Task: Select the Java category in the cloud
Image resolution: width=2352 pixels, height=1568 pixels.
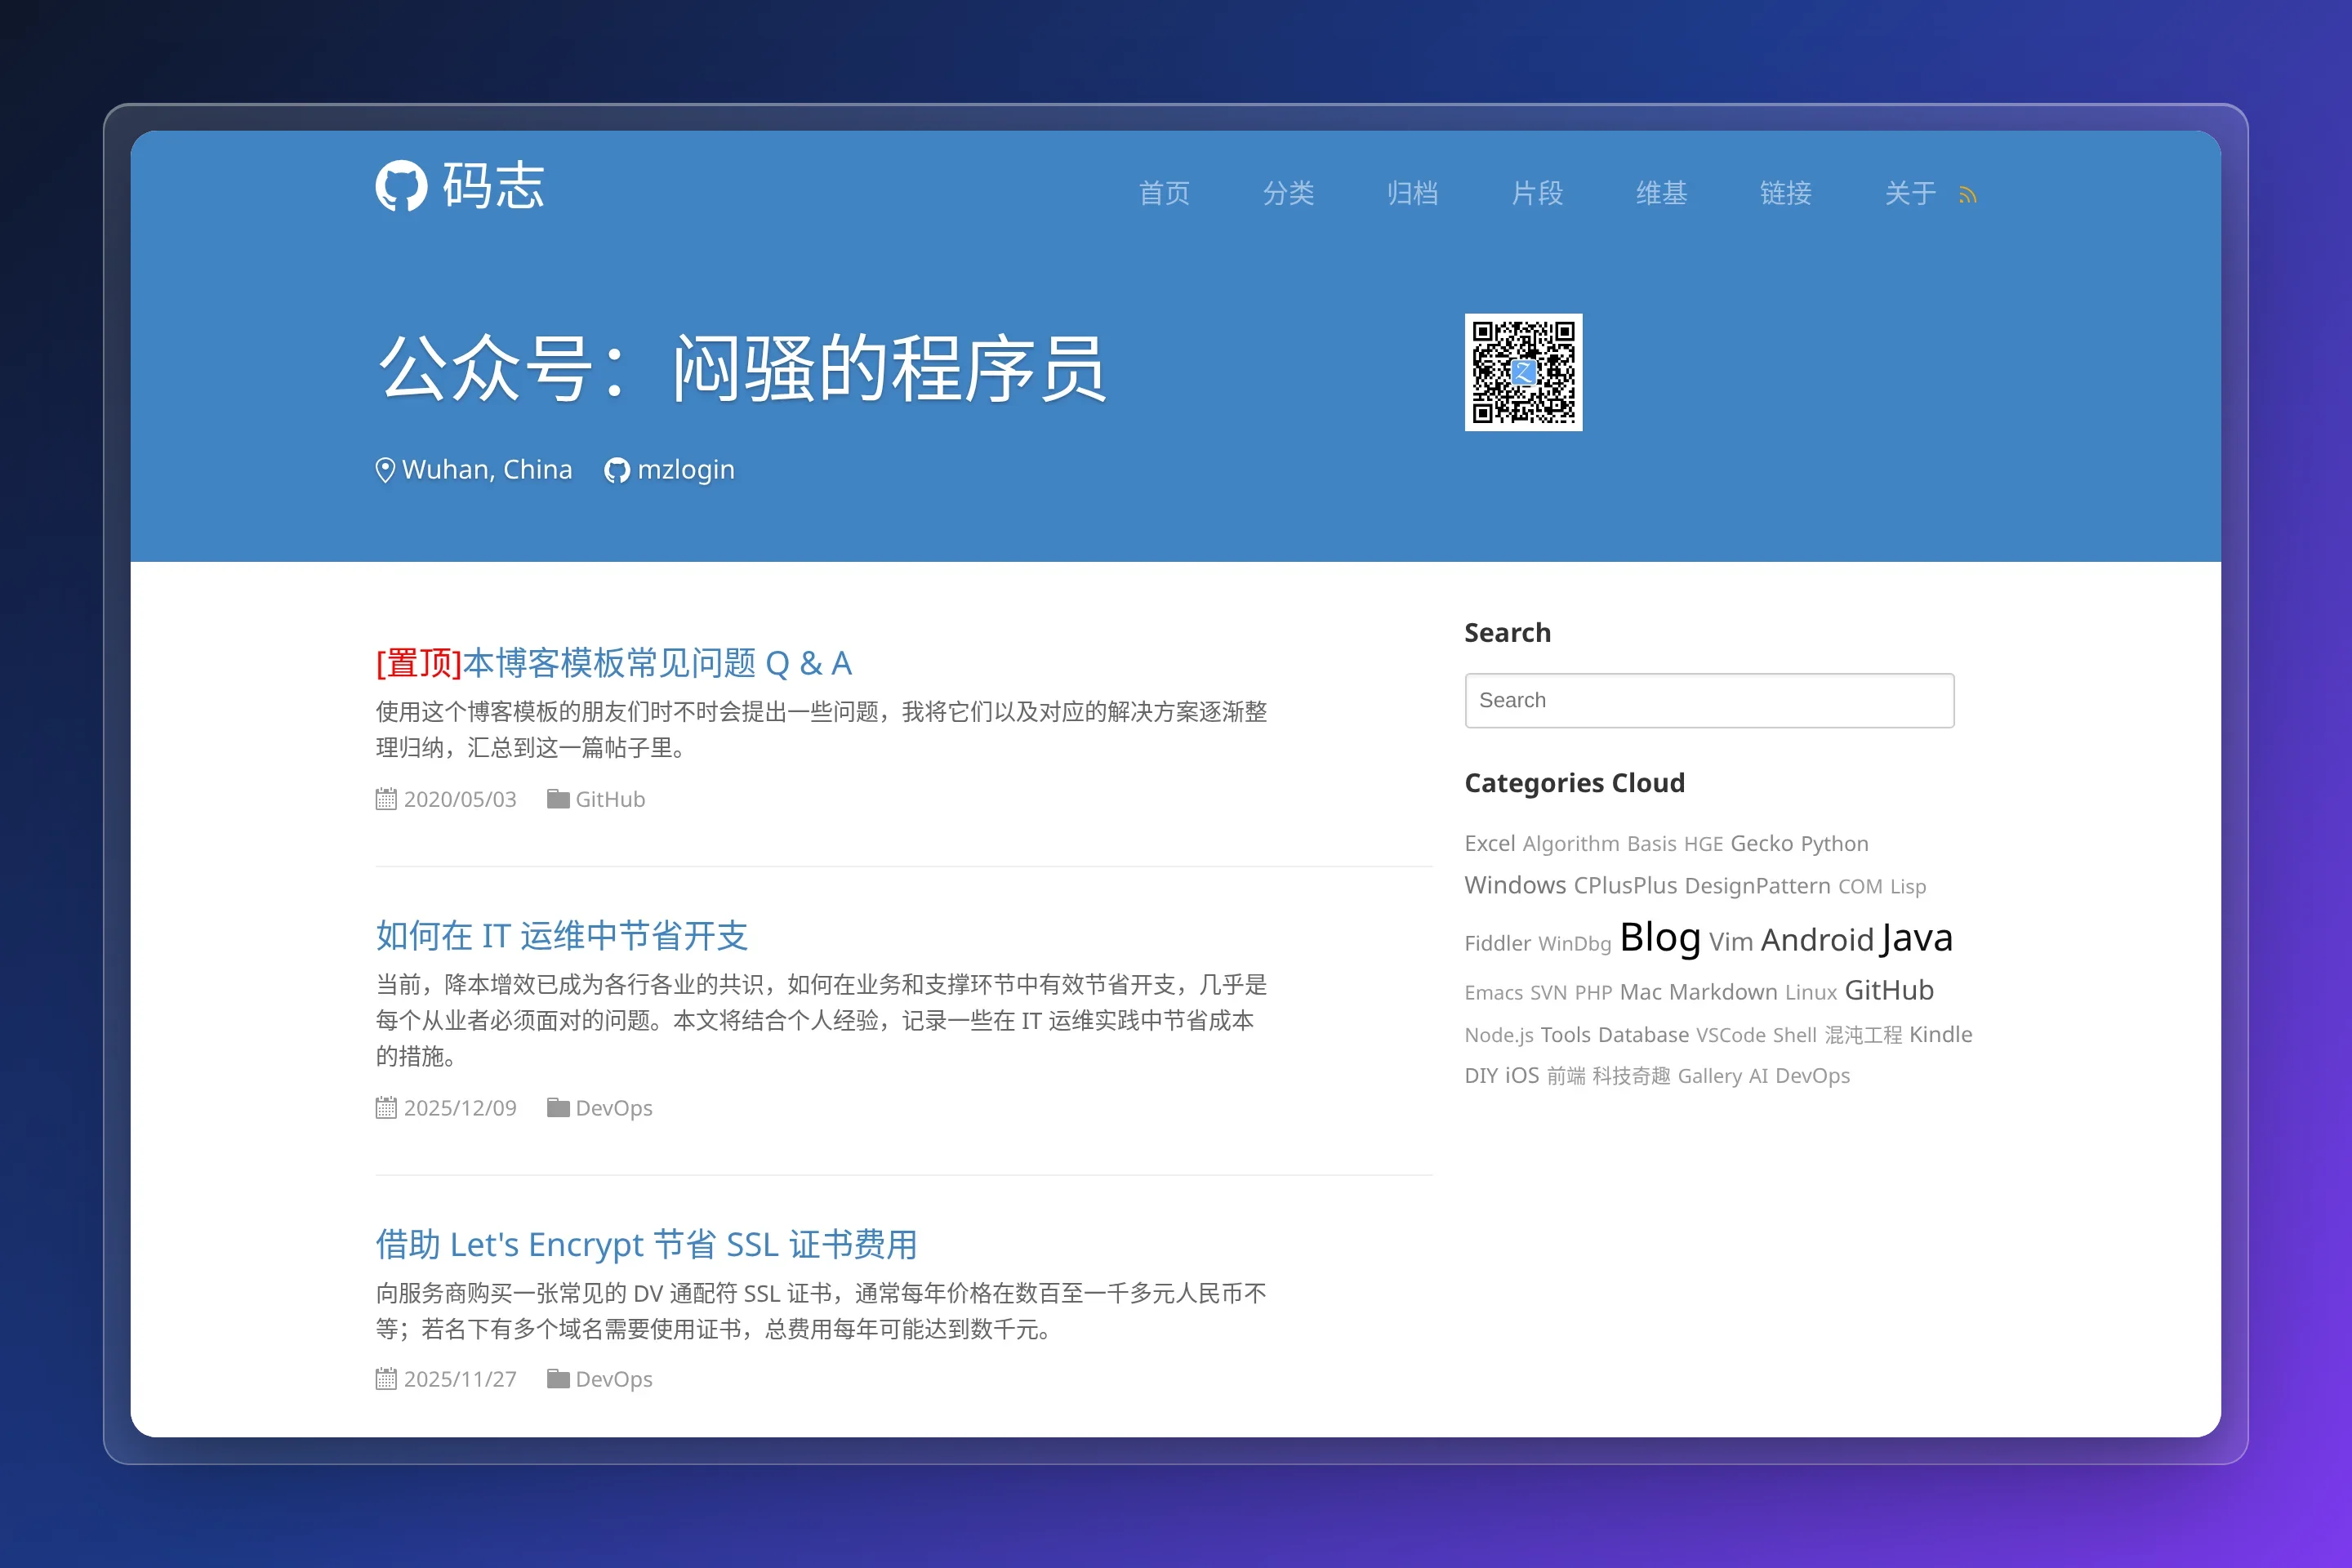Action: tap(1916, 938)
